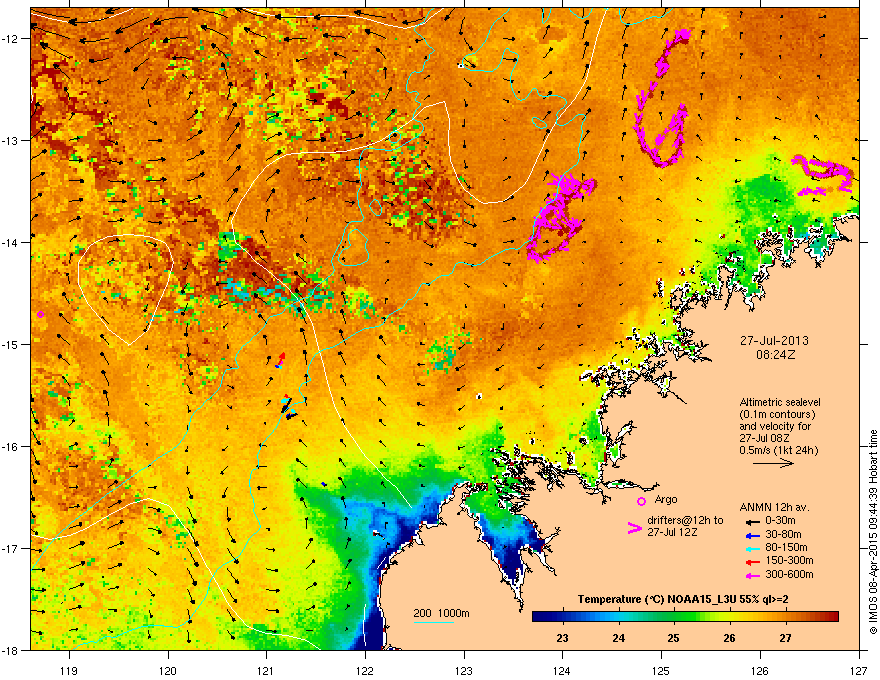
Task: Click the colorbar tick label 24
Action: pyautogui.click(x=618, y=638)
